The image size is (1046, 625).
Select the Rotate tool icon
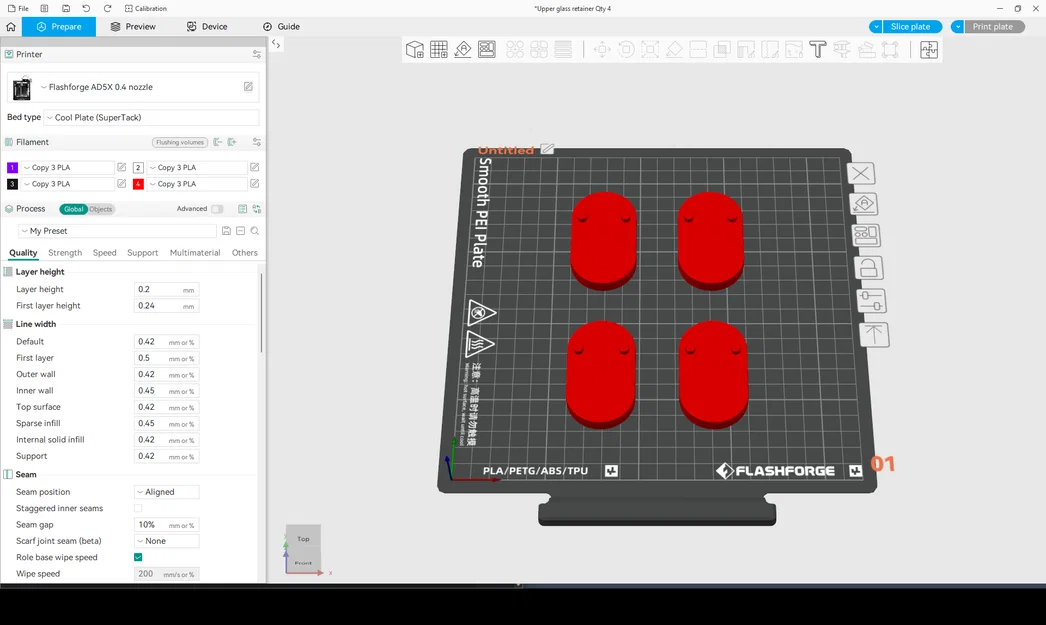point(626,49)
